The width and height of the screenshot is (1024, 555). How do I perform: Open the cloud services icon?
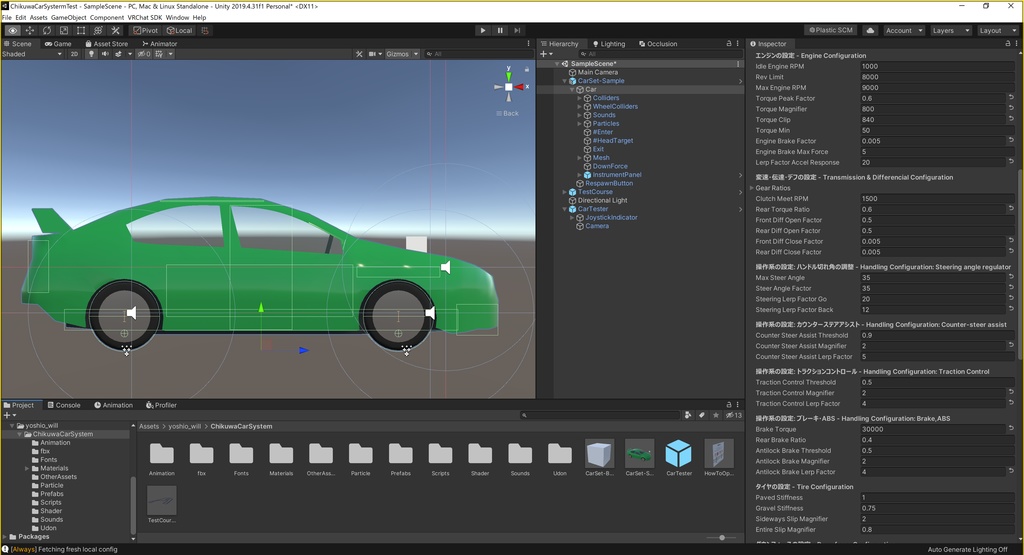(x=871, y=30)
